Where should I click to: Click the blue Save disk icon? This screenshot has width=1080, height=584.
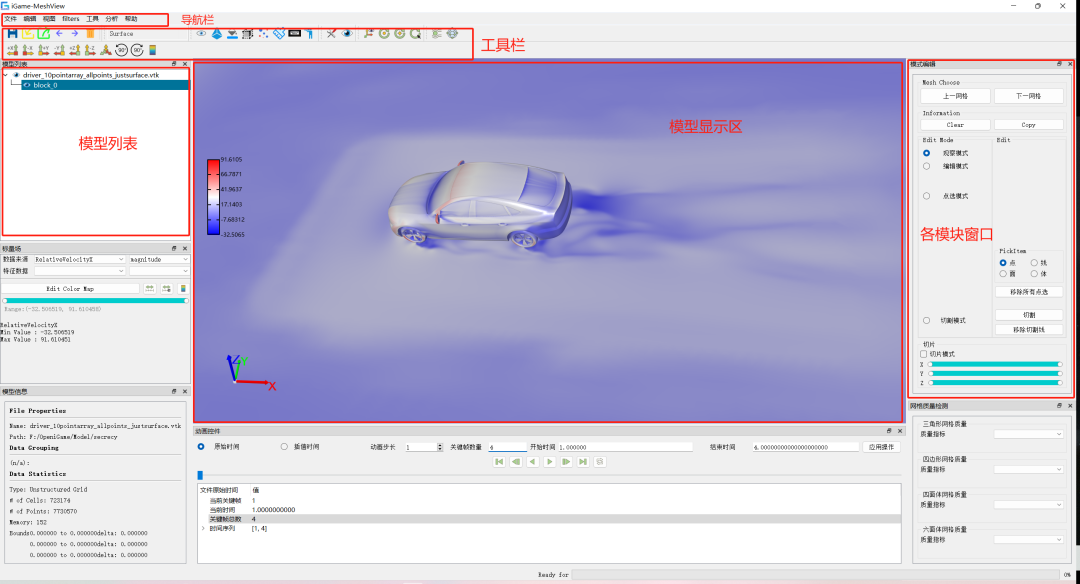click(x=12, y=33)
